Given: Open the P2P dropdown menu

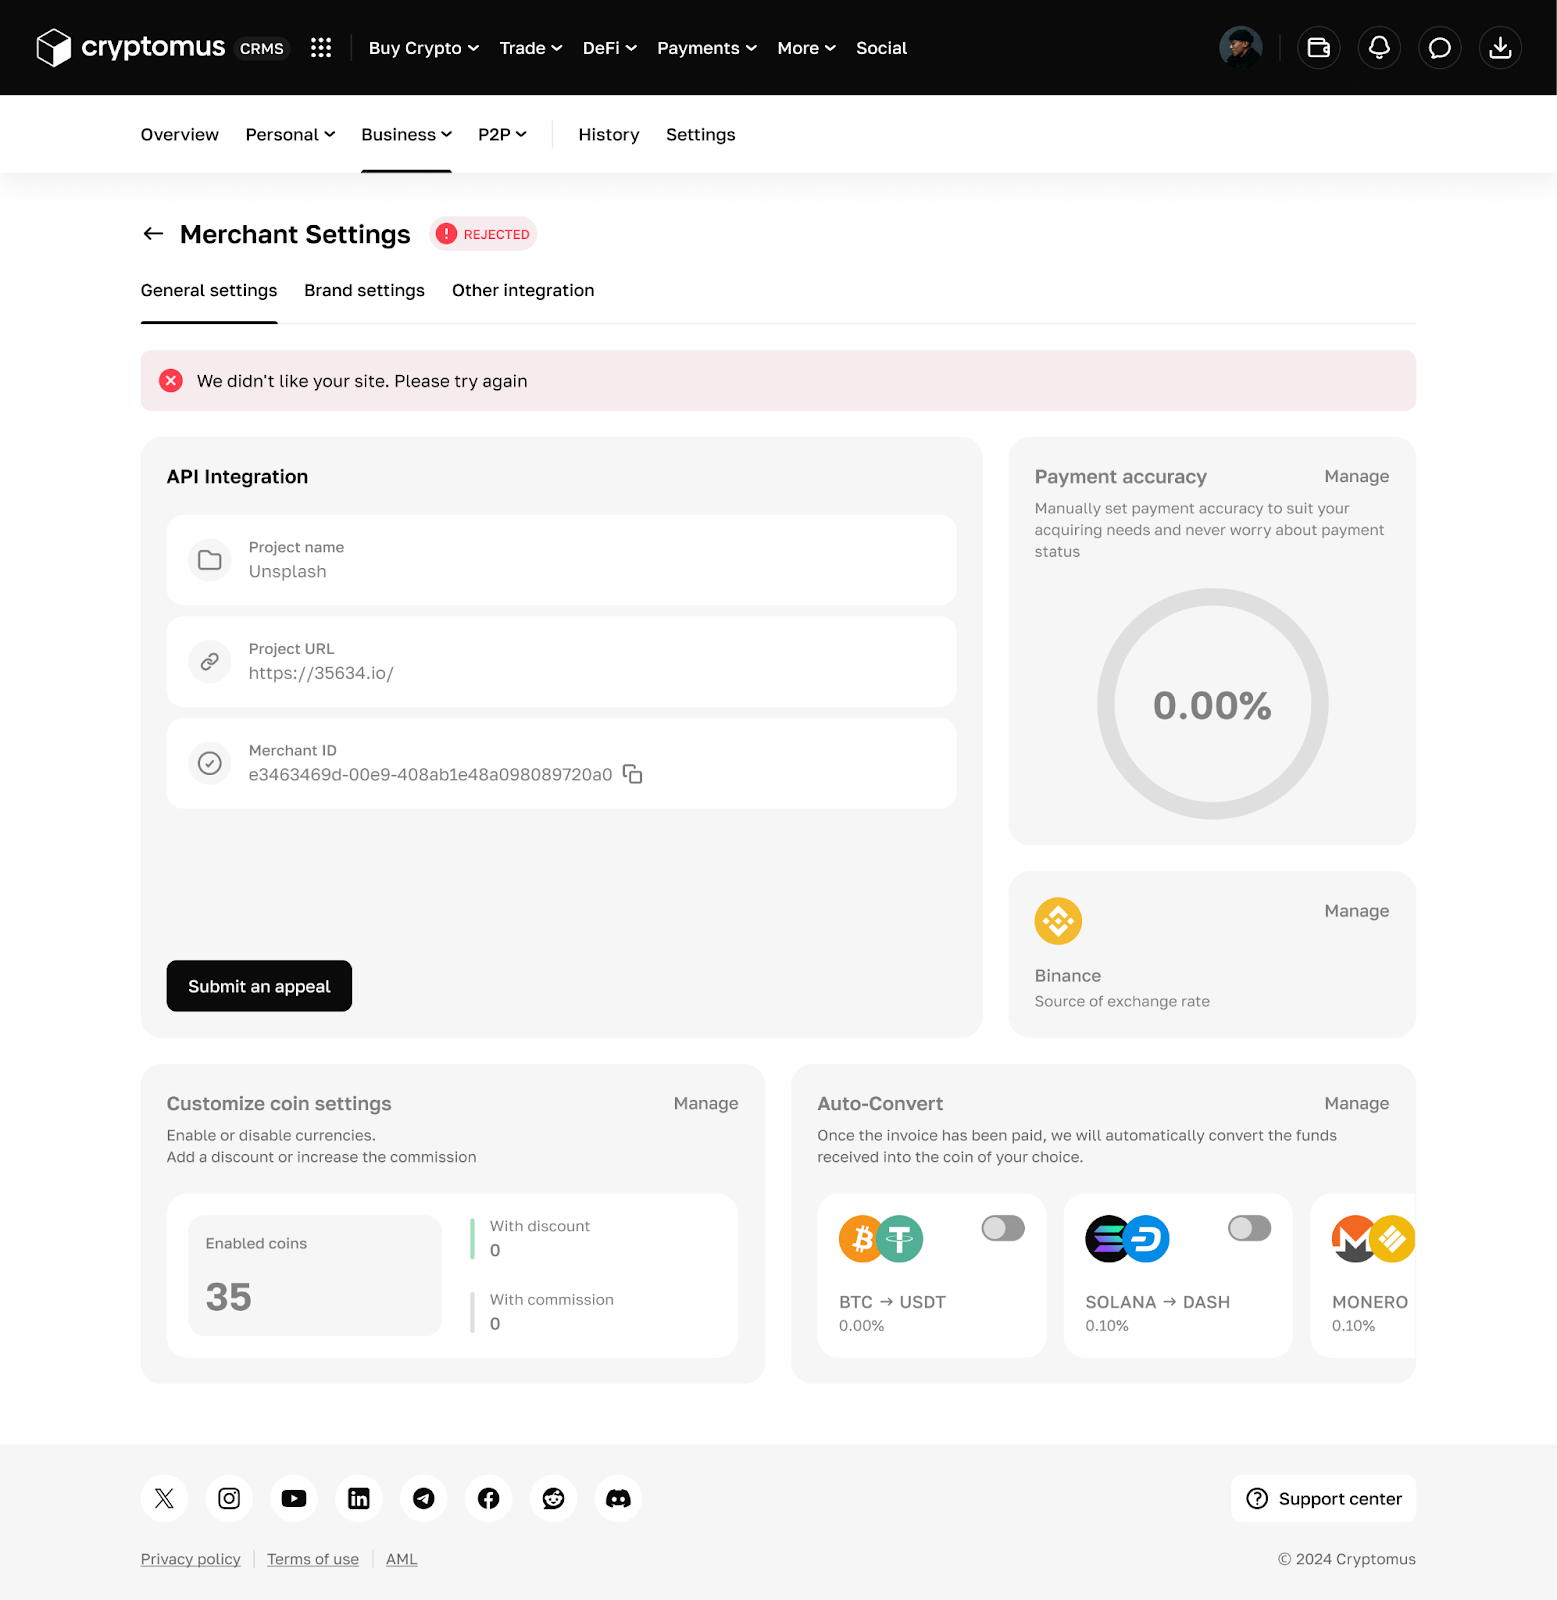Looking at the screenshot, I should pyautogui.click(x=502, y=135).
